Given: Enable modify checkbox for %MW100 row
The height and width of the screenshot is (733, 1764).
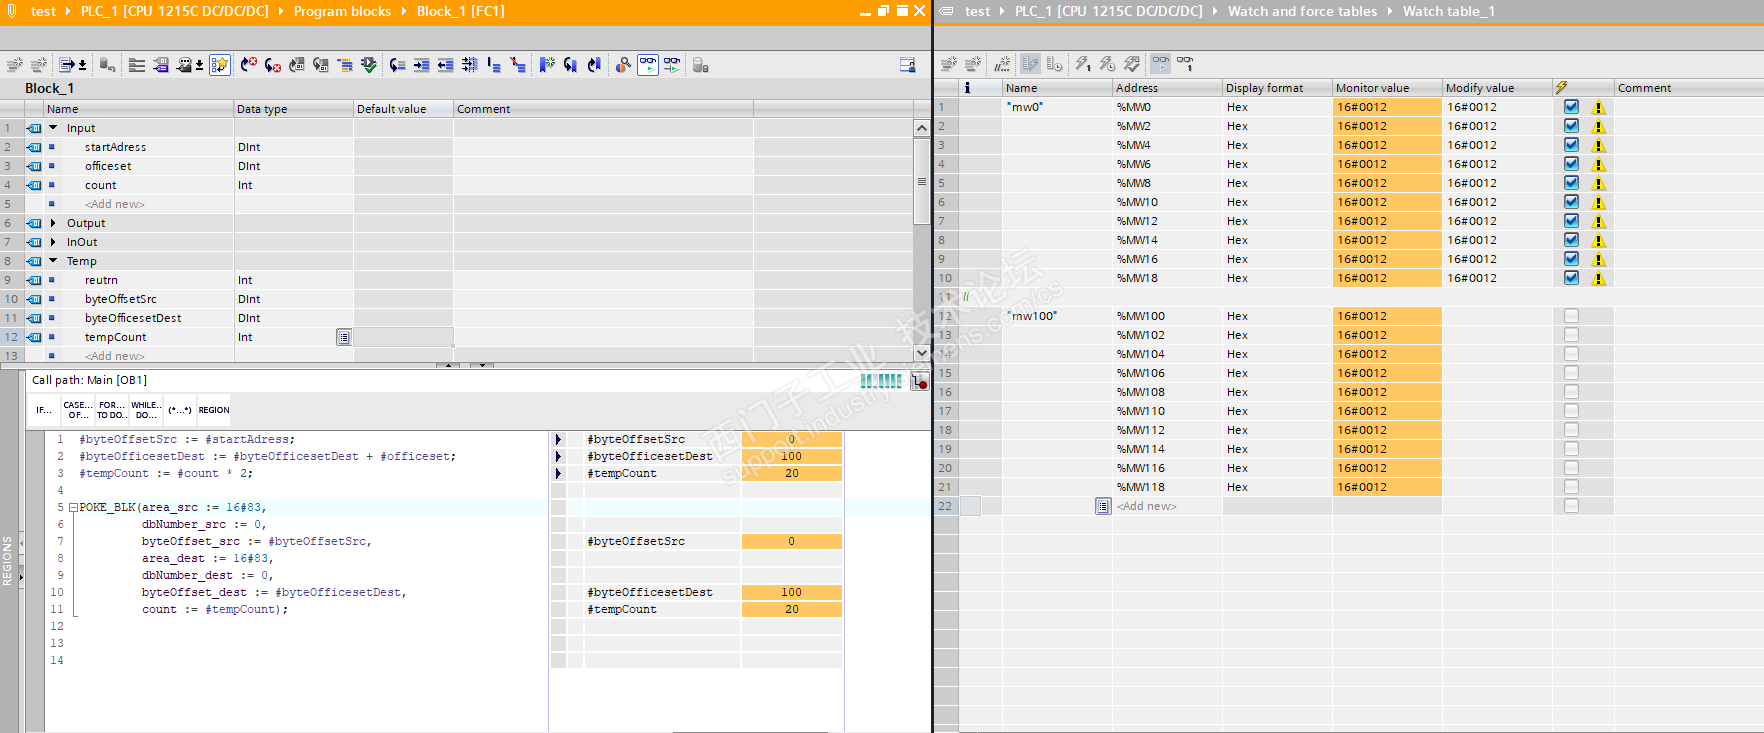Looking at the screenshot, I should pyautogui.click(x=1571, y=316).
